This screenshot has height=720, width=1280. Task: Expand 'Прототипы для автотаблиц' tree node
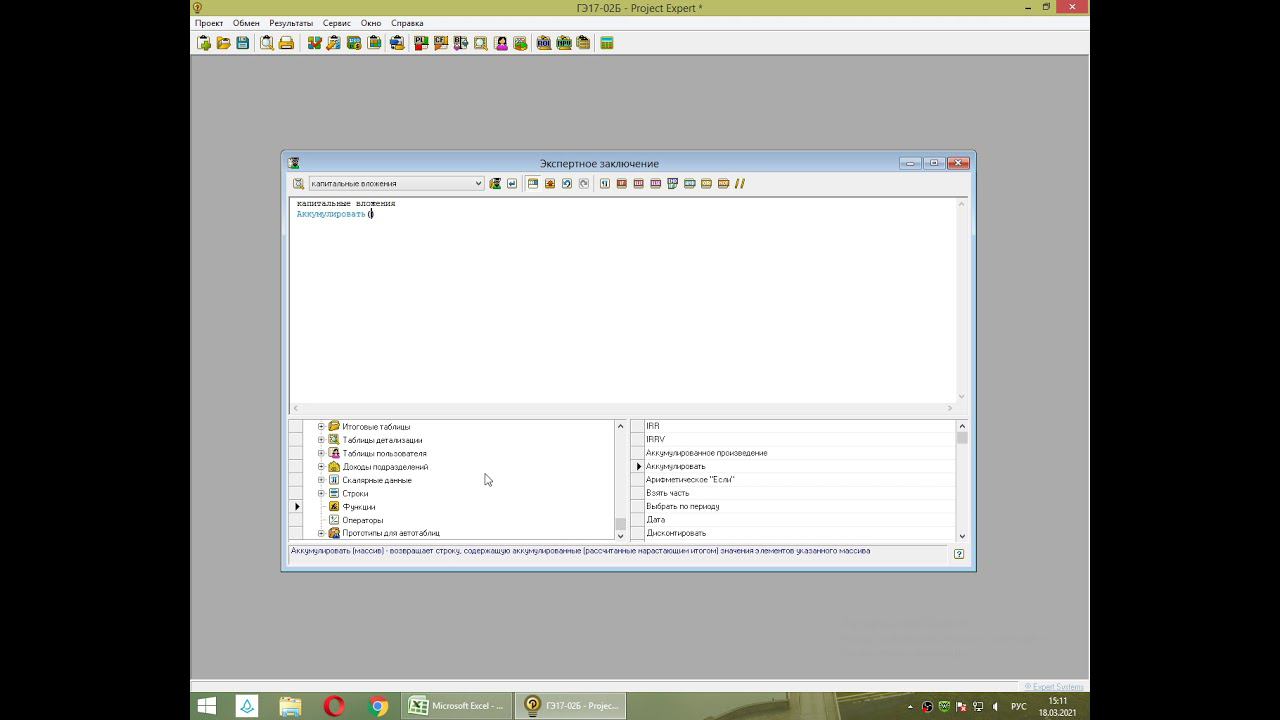pyautogui.click(x=321, y=533)
